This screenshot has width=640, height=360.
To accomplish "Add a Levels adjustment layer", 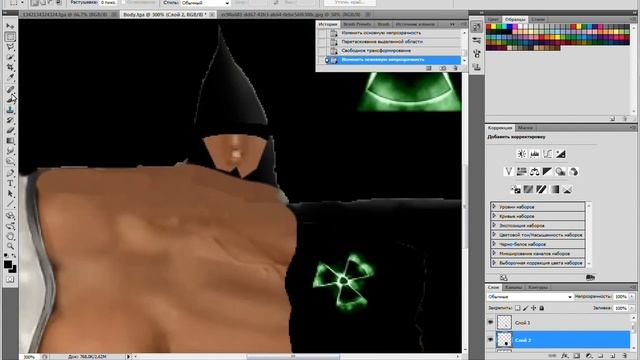I will click(x=535, y=154).
